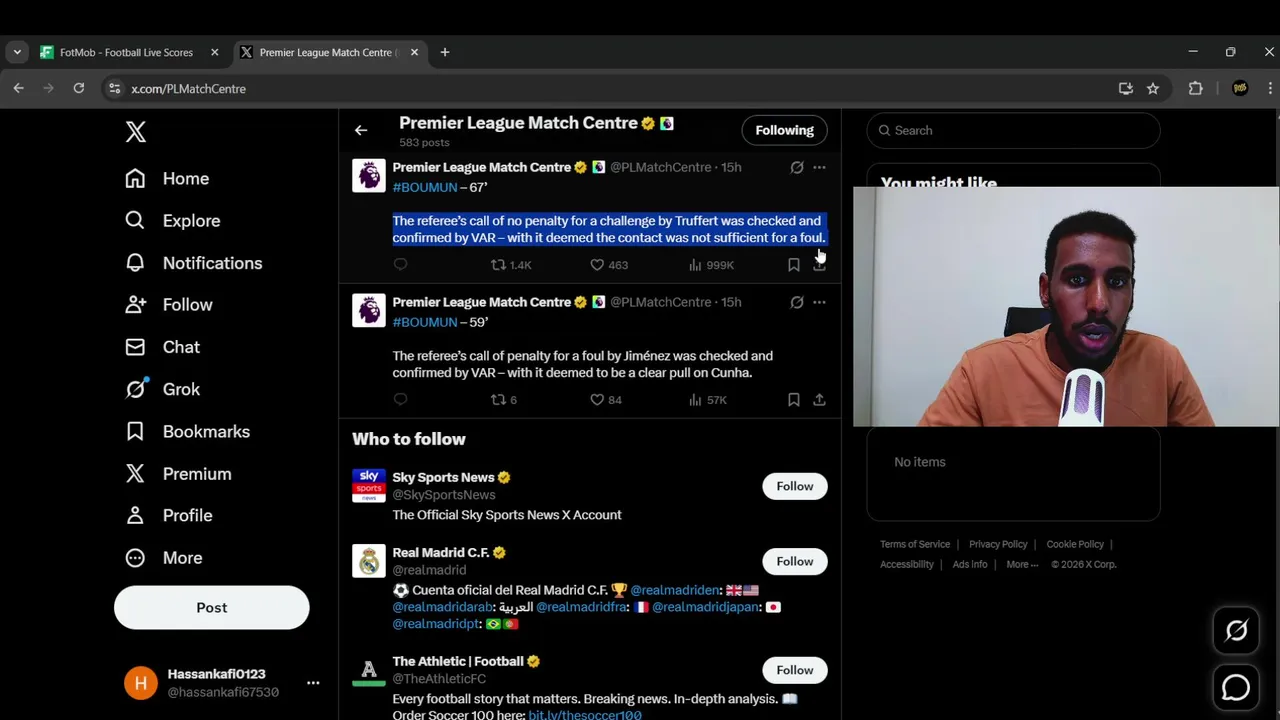The image size is (1280, 720).
Task: Follow Sky Sports News
Action: click(x=795, y=486)
